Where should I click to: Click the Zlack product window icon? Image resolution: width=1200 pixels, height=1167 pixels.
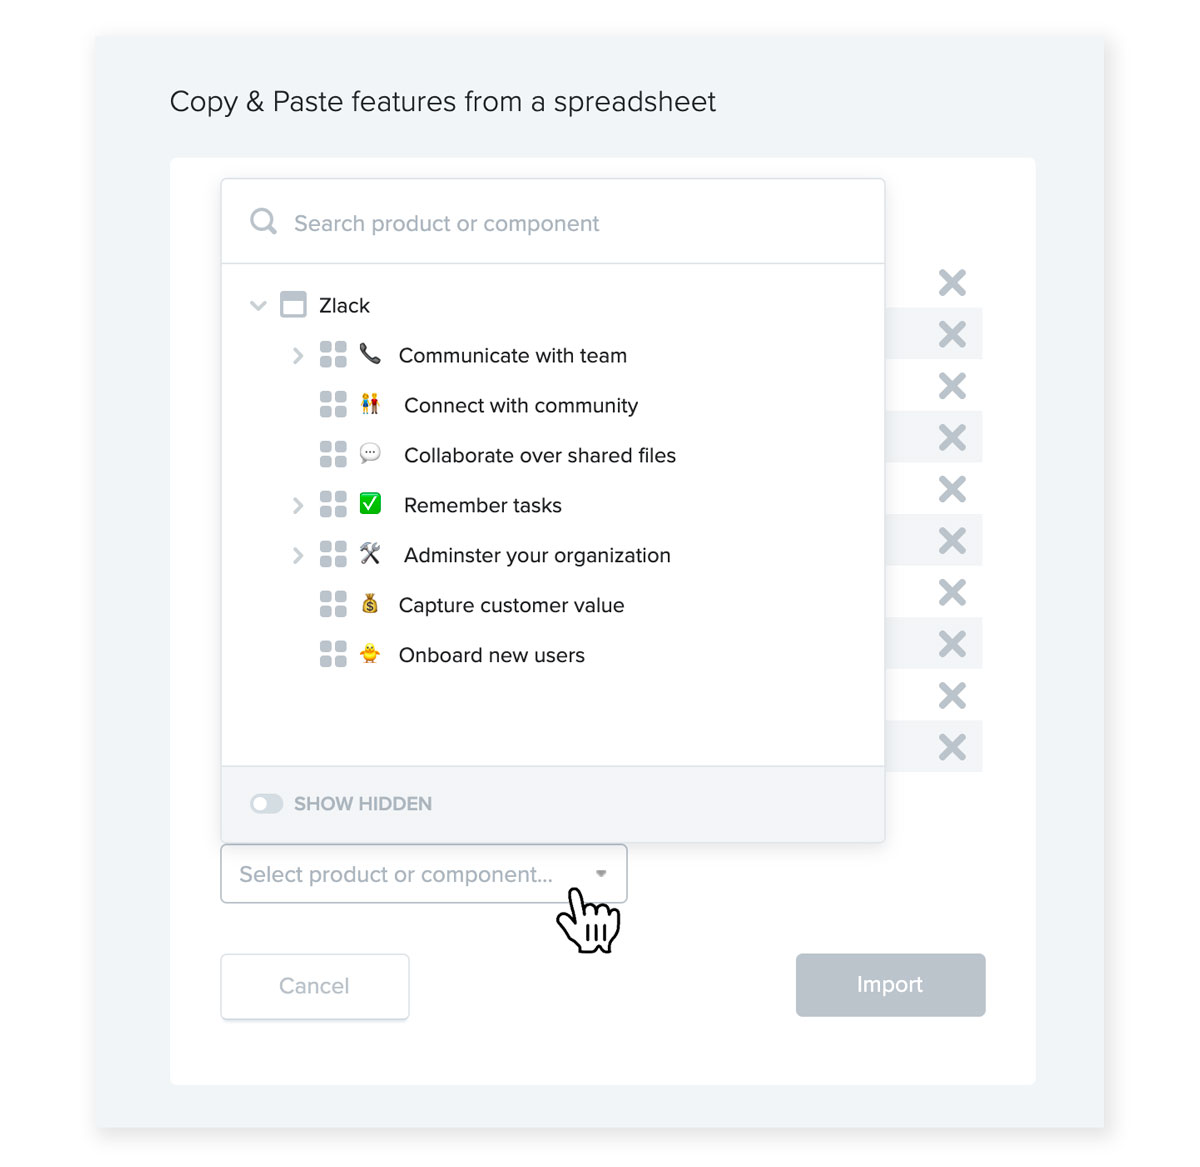click(x=293, y=304)
